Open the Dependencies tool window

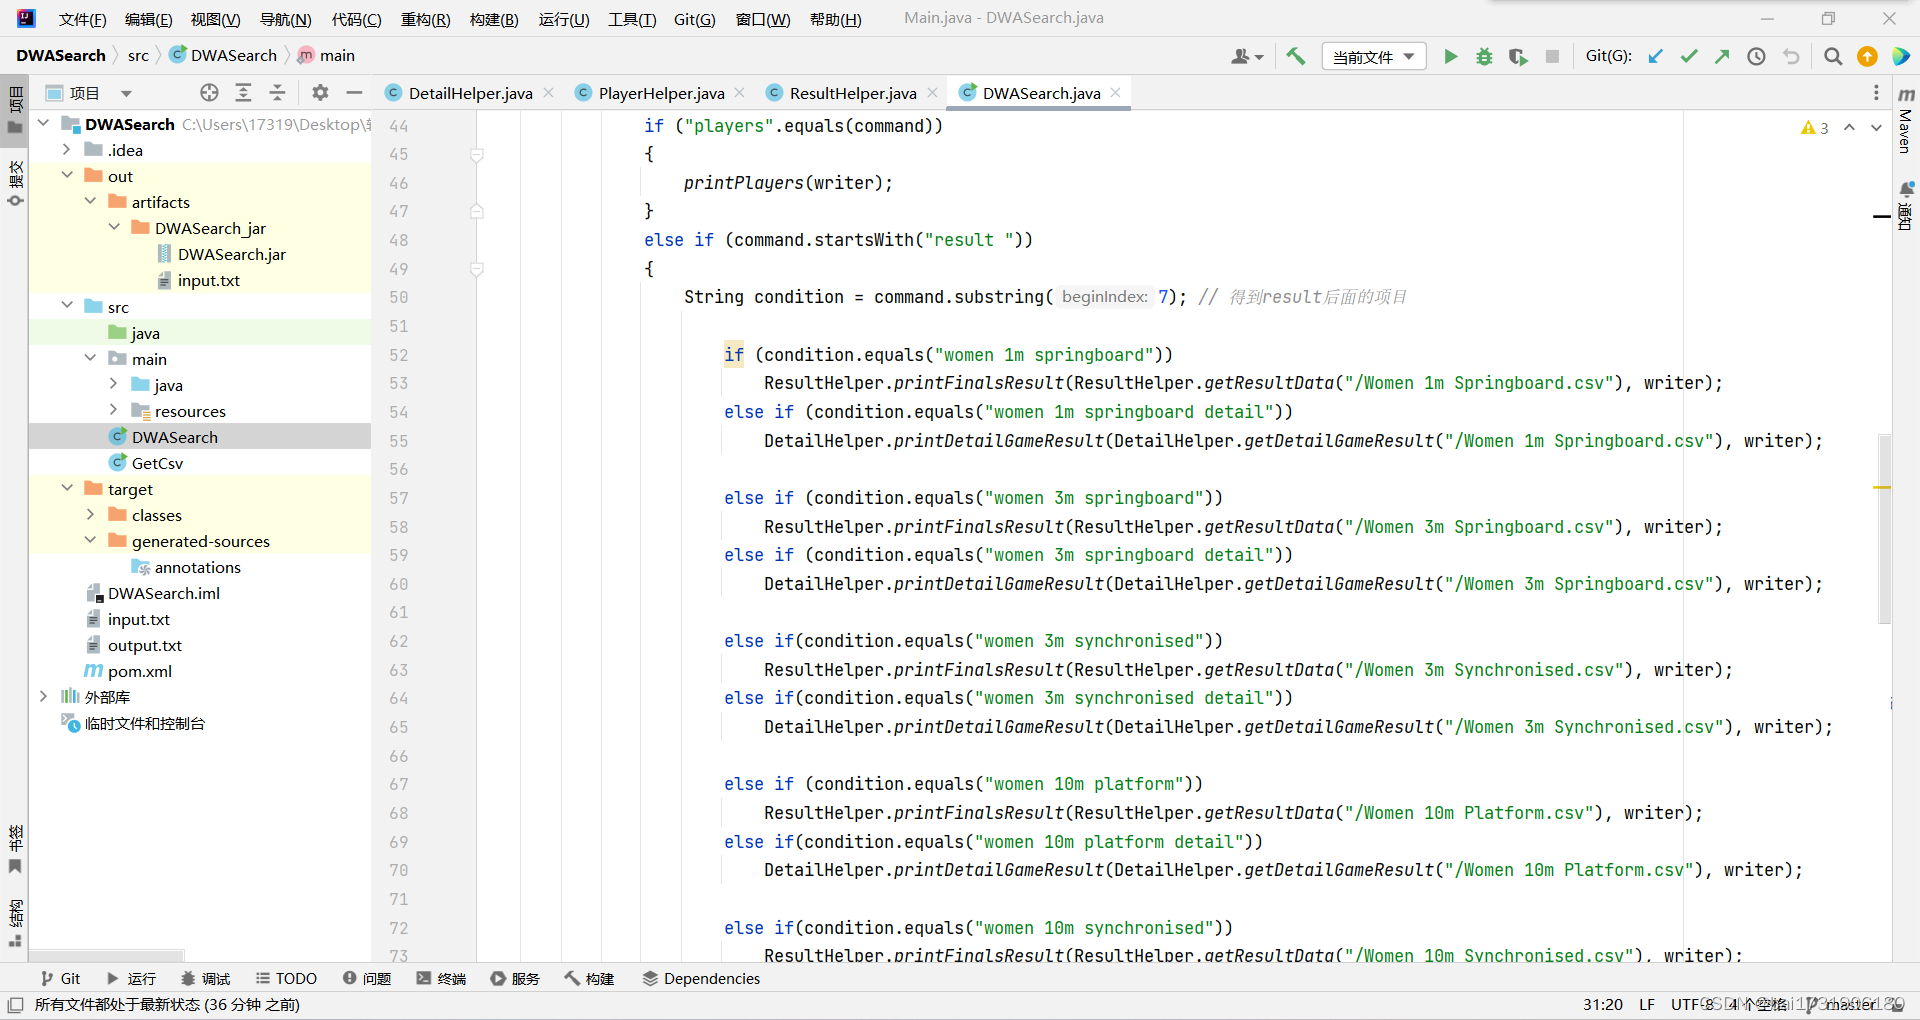(x=701, y=978)
